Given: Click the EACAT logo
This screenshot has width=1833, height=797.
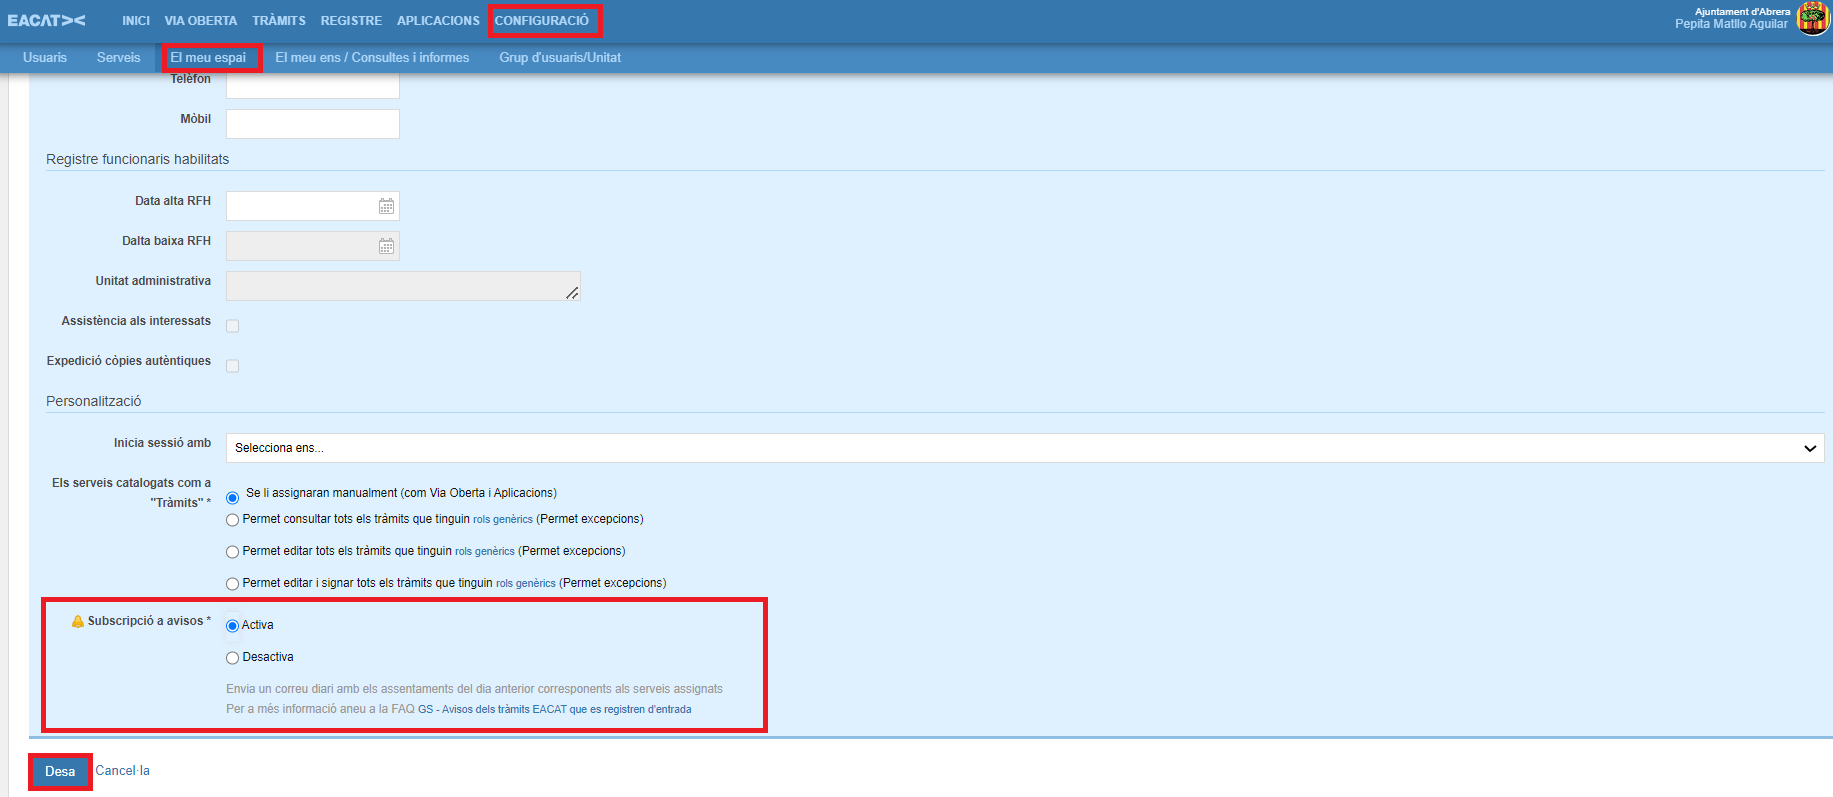Looking at the screenshot, I should pyautogui.click(x=46, y=20).
